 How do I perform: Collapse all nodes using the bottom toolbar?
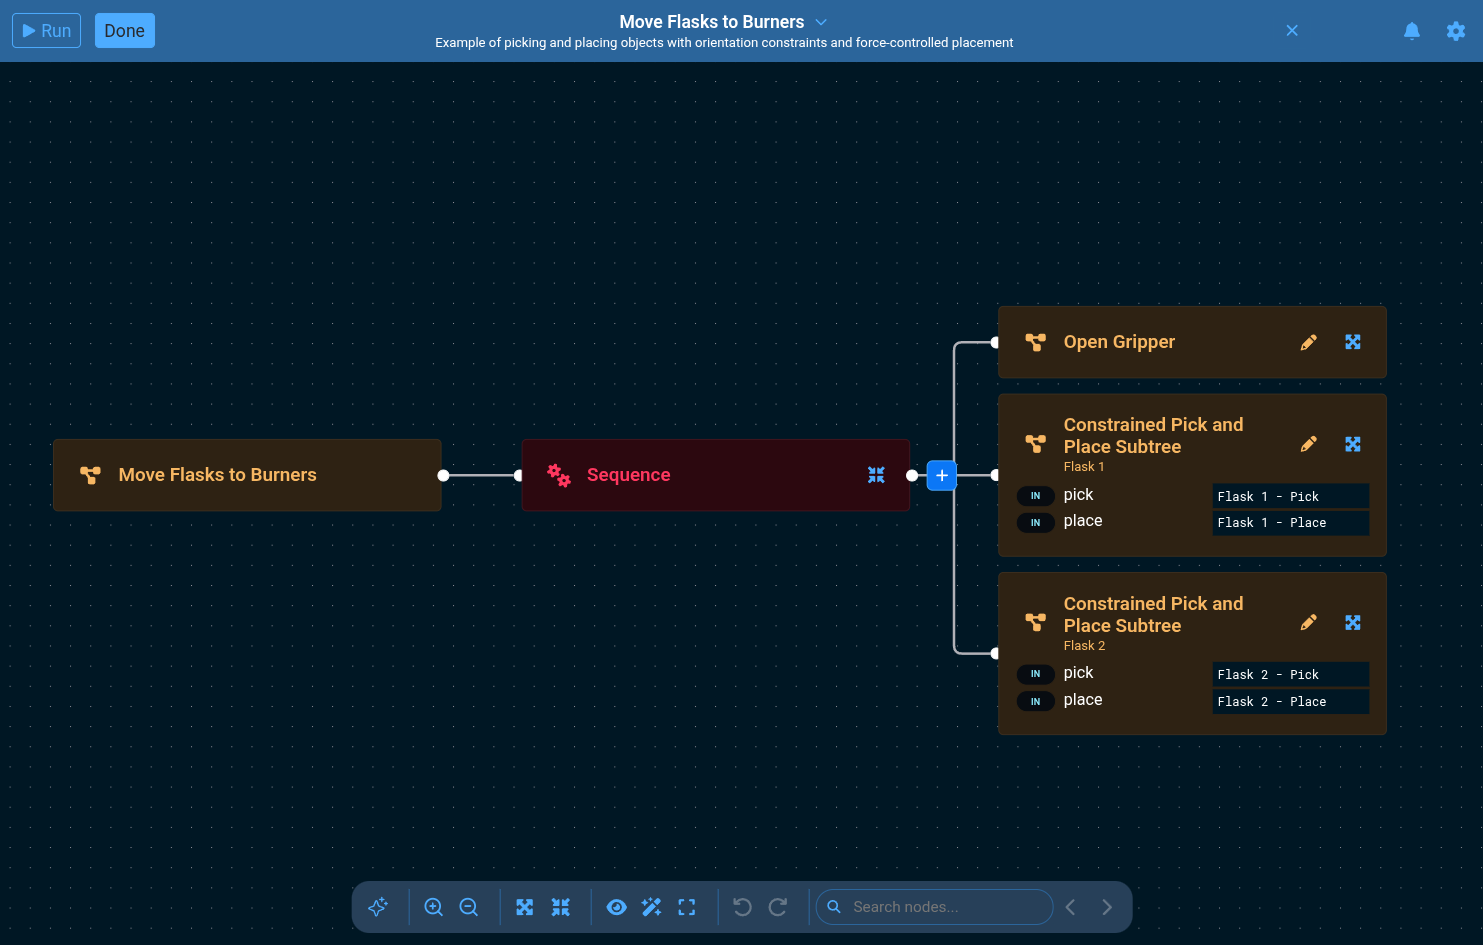click(x=560, y=907)
